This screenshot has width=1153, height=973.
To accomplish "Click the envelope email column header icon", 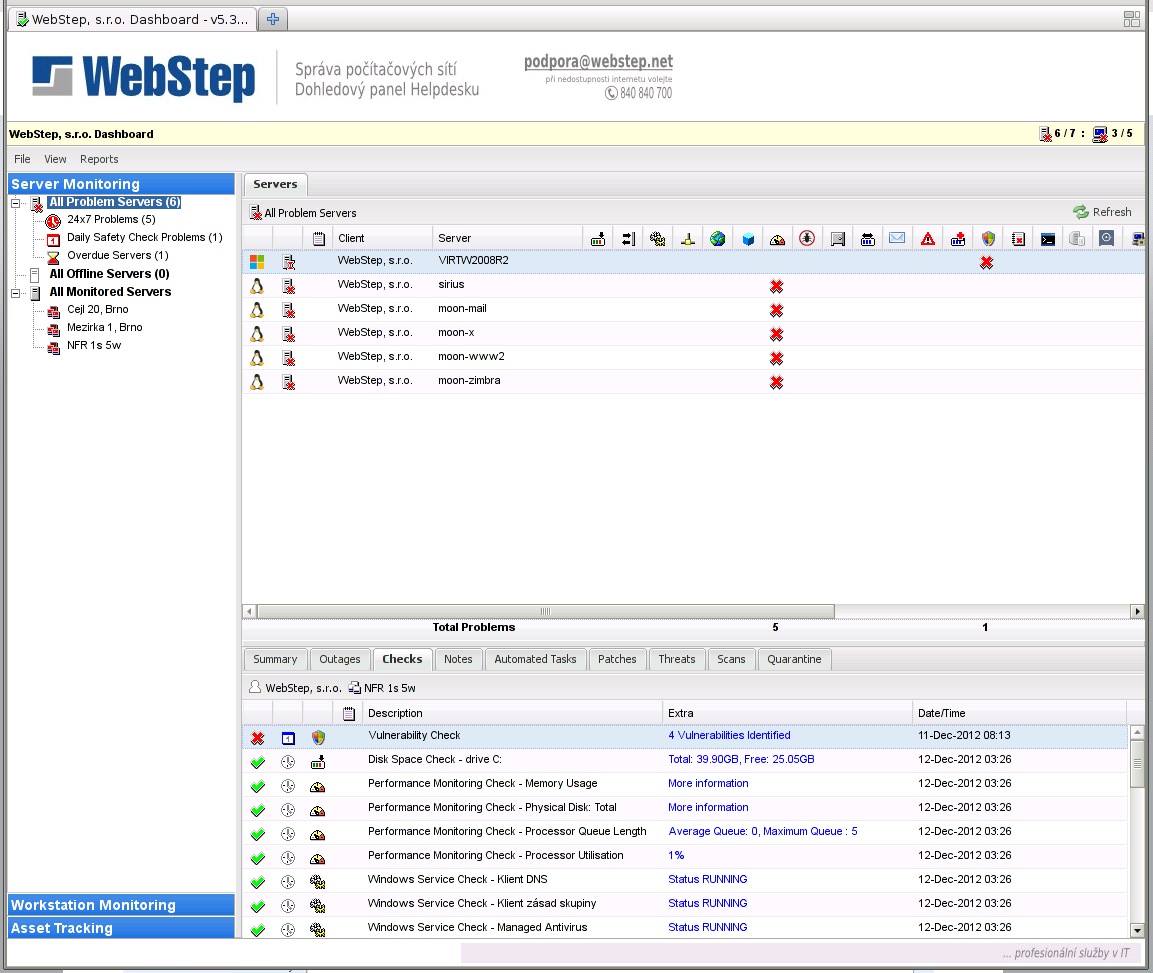I will 897,239.
